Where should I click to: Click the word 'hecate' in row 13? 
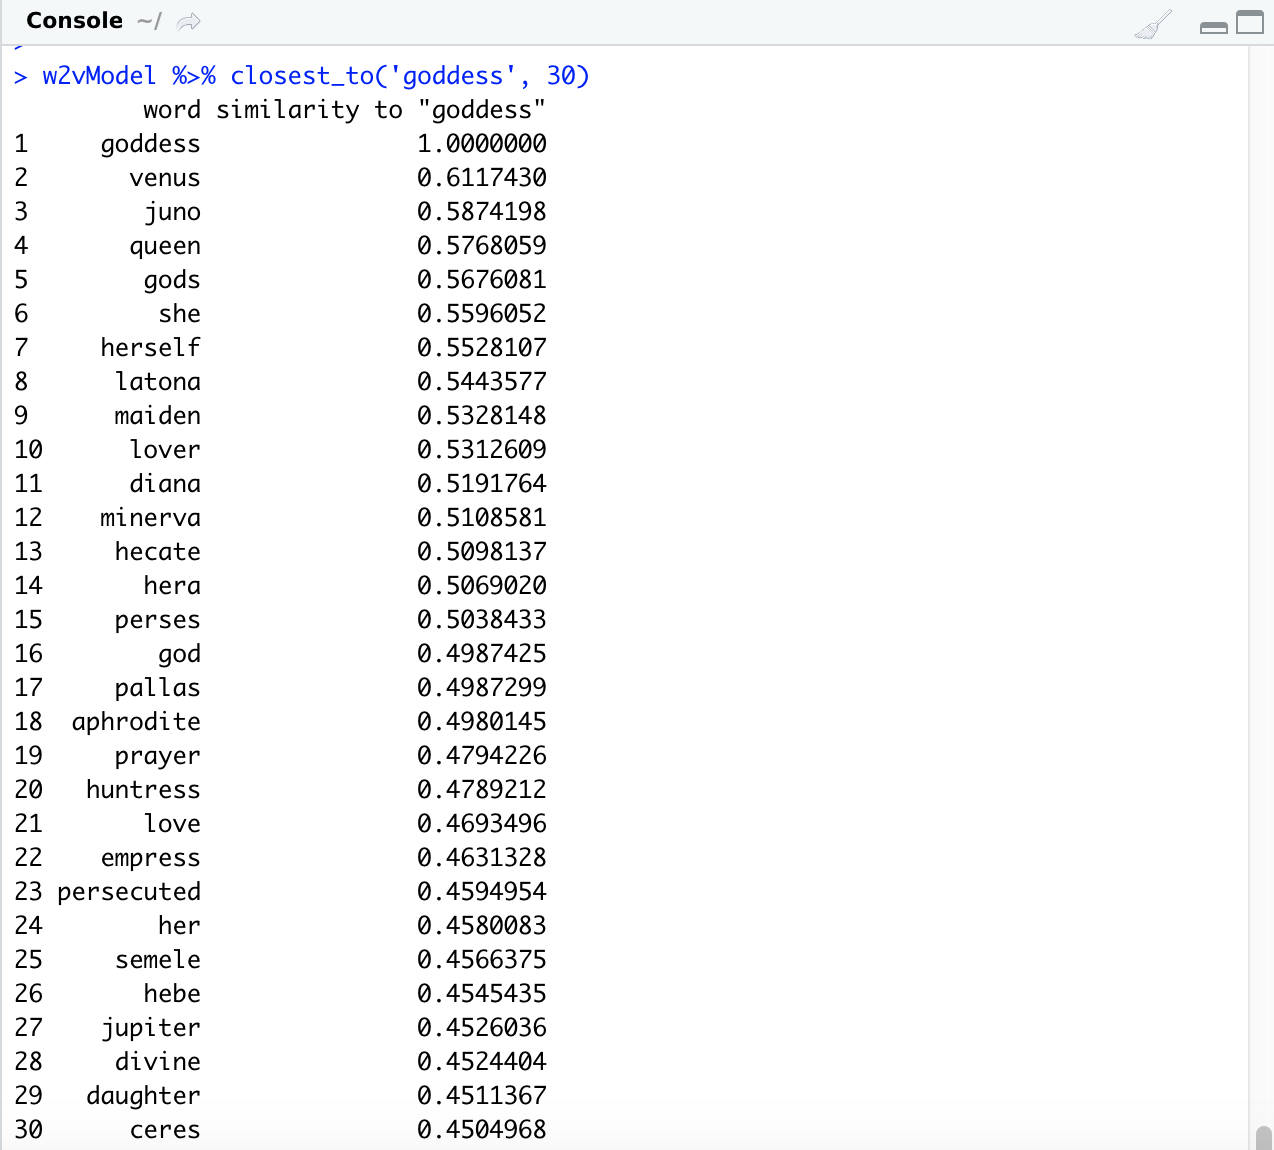click(x=157, y=552)
